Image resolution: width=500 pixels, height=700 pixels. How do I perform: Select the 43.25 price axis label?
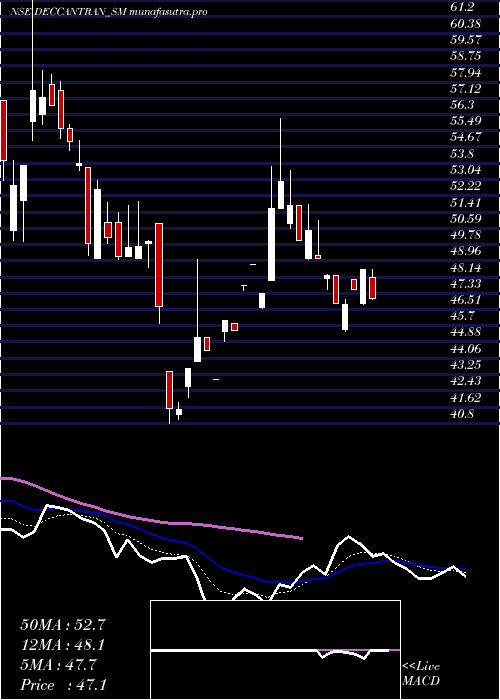466,365
